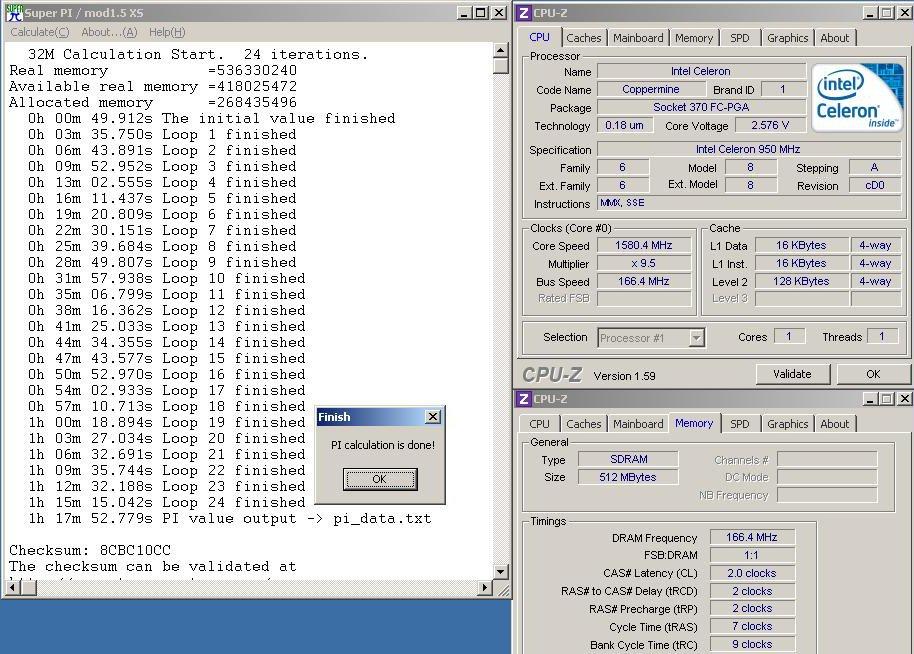Click Memory tab in lower CPU-Z window

694,423
